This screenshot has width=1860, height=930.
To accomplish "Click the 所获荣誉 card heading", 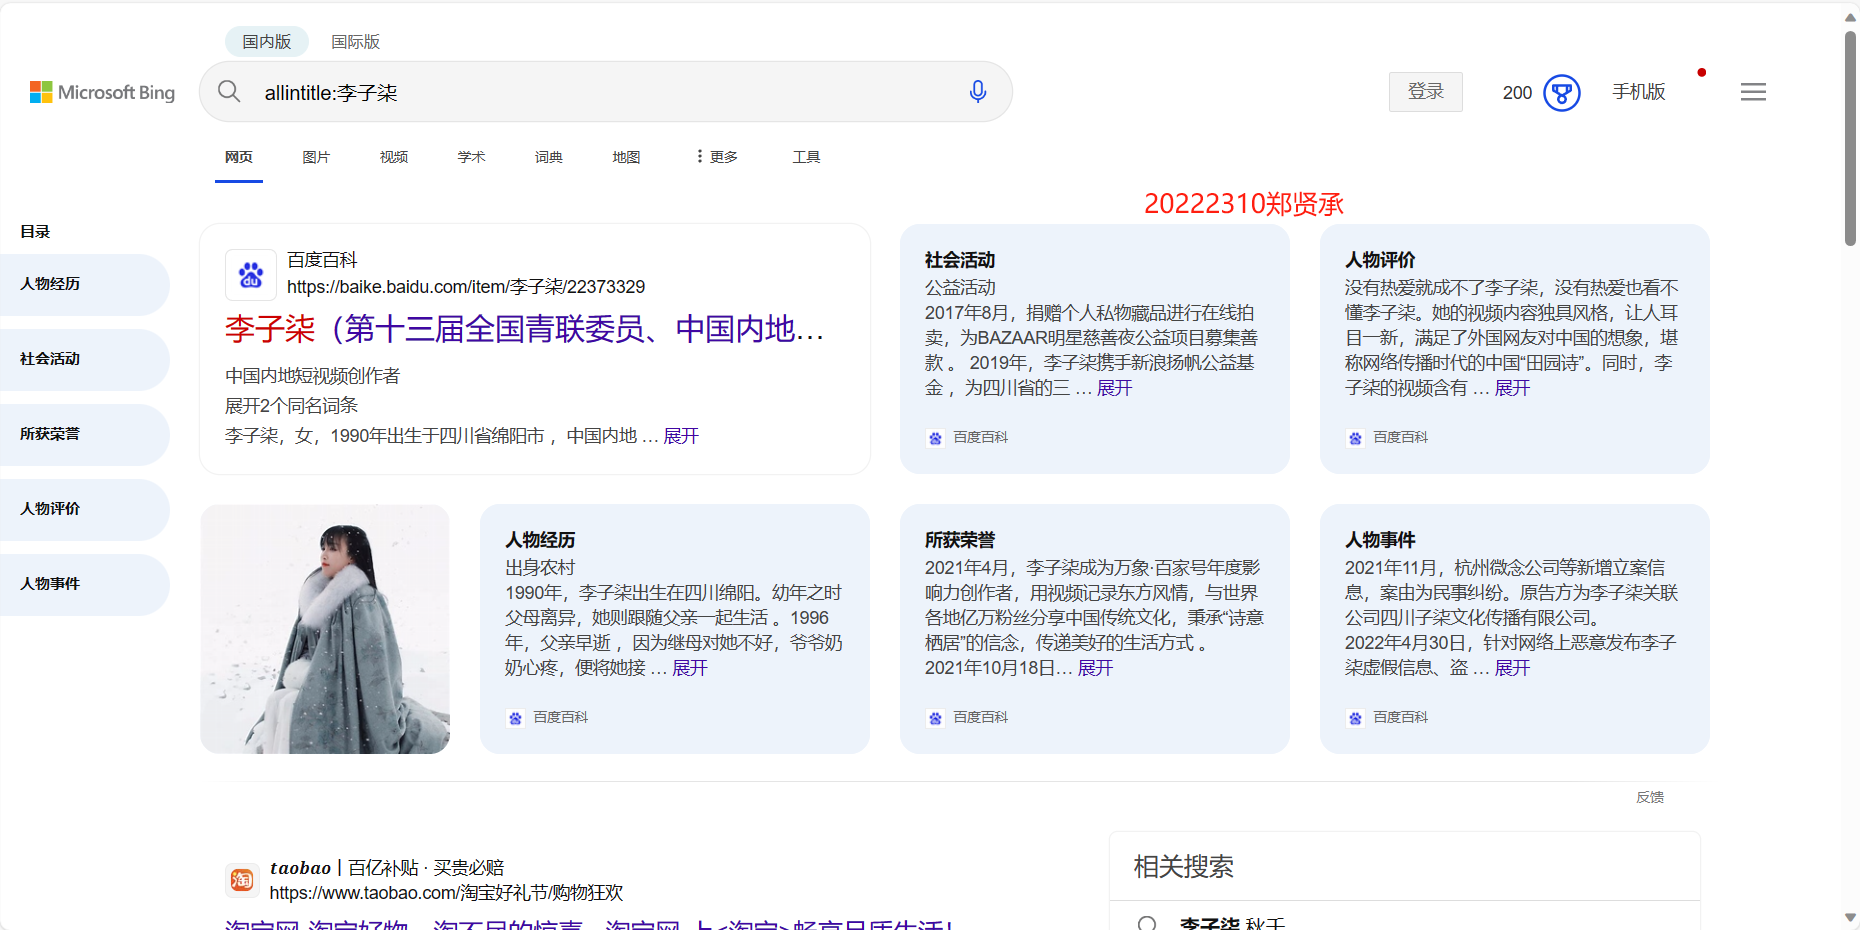I will coord(960,540).
